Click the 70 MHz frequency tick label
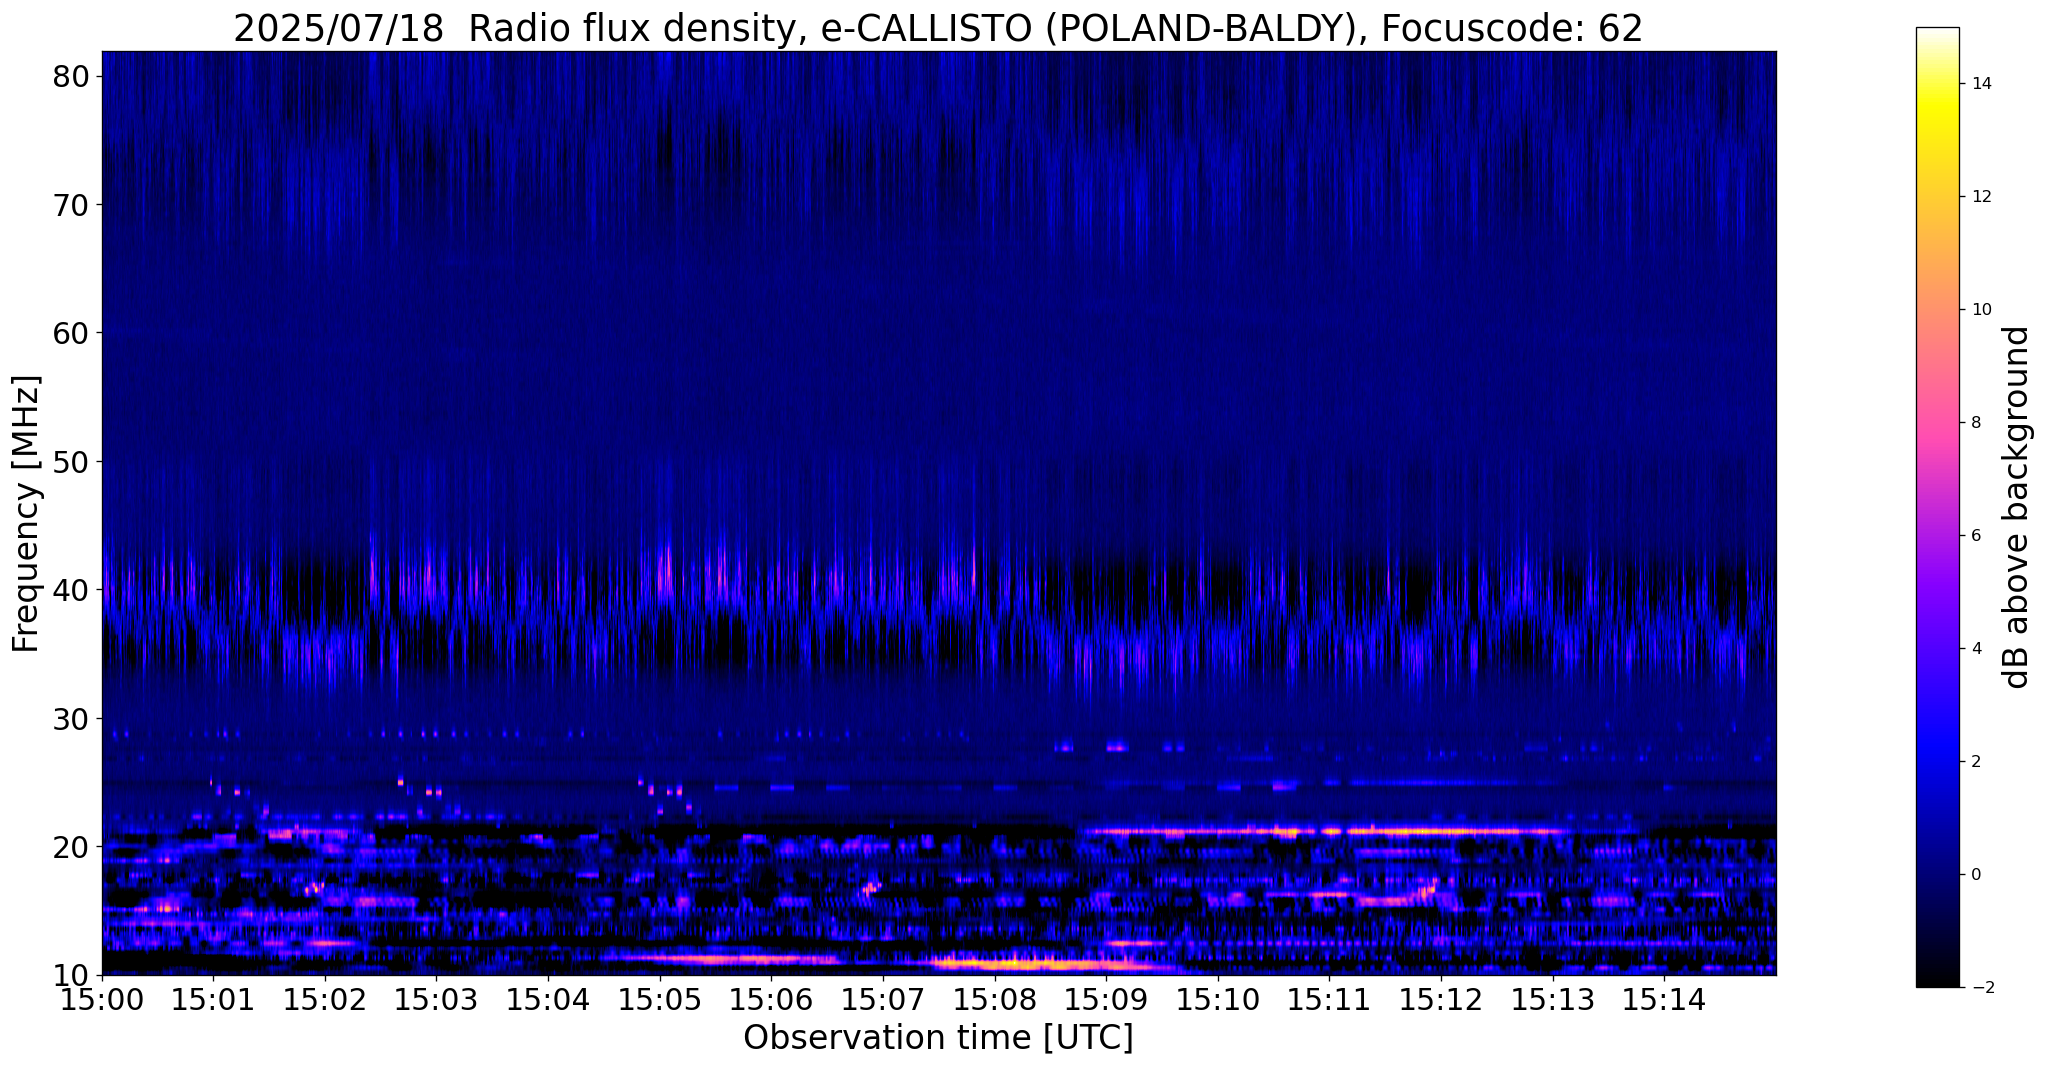The height and width of the screenshot is (1067, 2047). (x=71, y=204)
